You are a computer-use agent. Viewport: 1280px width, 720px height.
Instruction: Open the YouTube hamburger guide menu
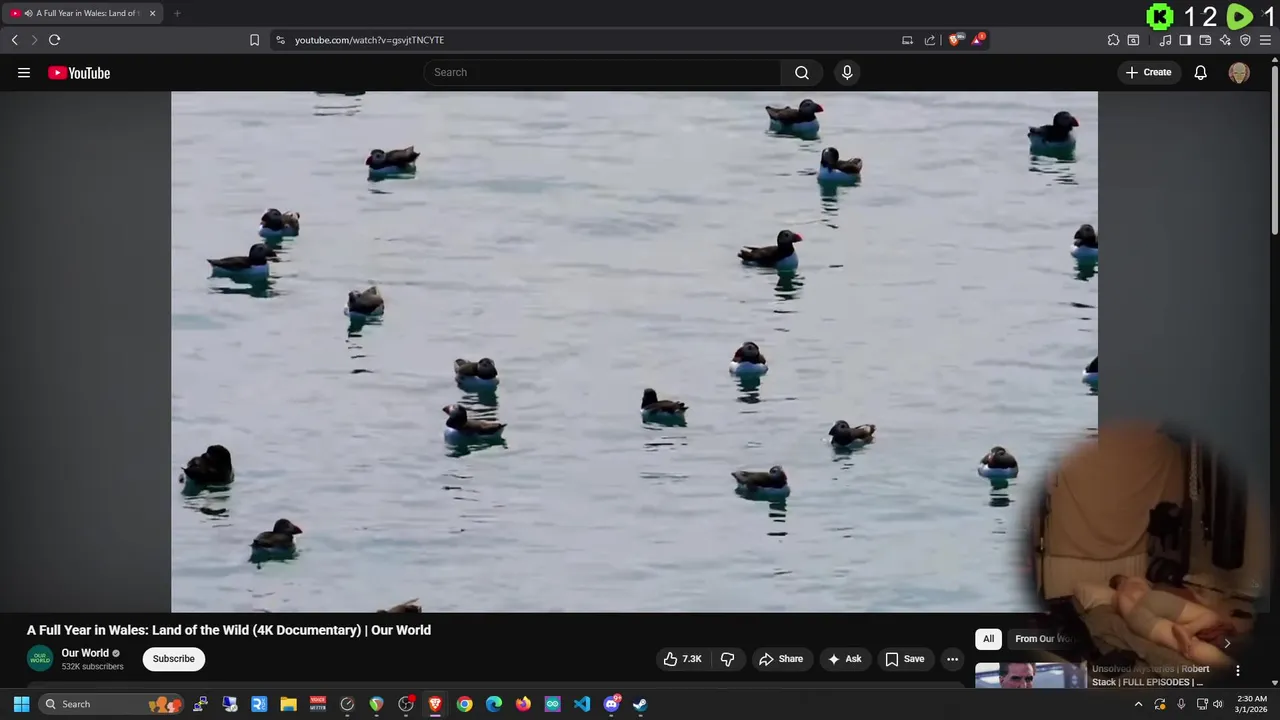(x=24, y=72)
